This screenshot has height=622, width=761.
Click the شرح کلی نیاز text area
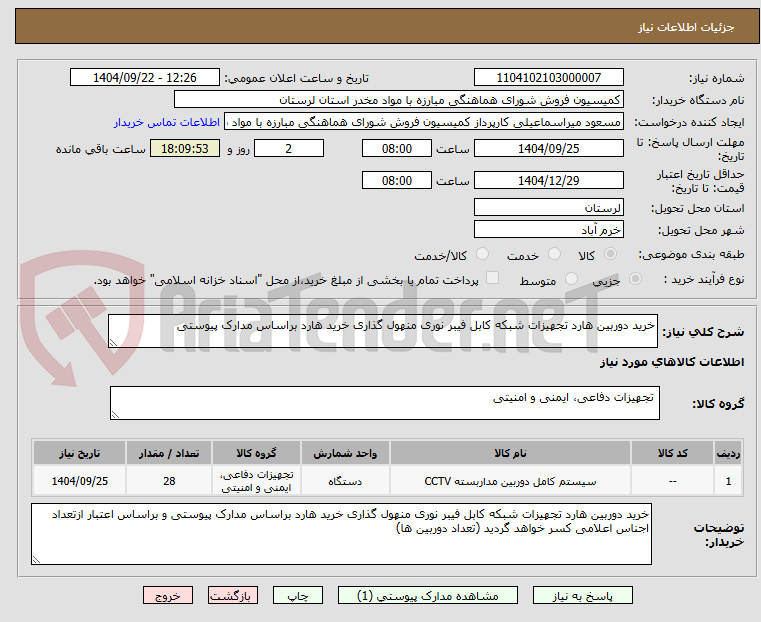click(x=382, y=331)
